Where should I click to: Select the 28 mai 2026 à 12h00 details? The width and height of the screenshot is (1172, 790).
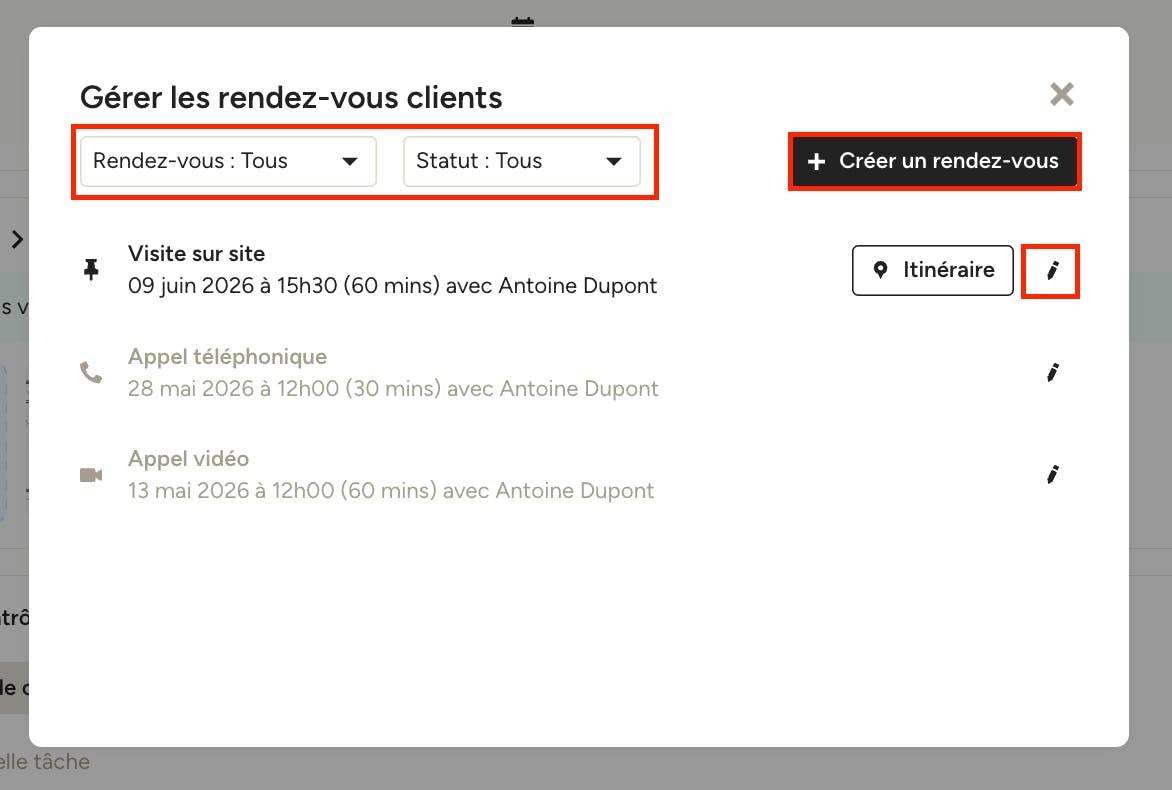pos(393,389)
